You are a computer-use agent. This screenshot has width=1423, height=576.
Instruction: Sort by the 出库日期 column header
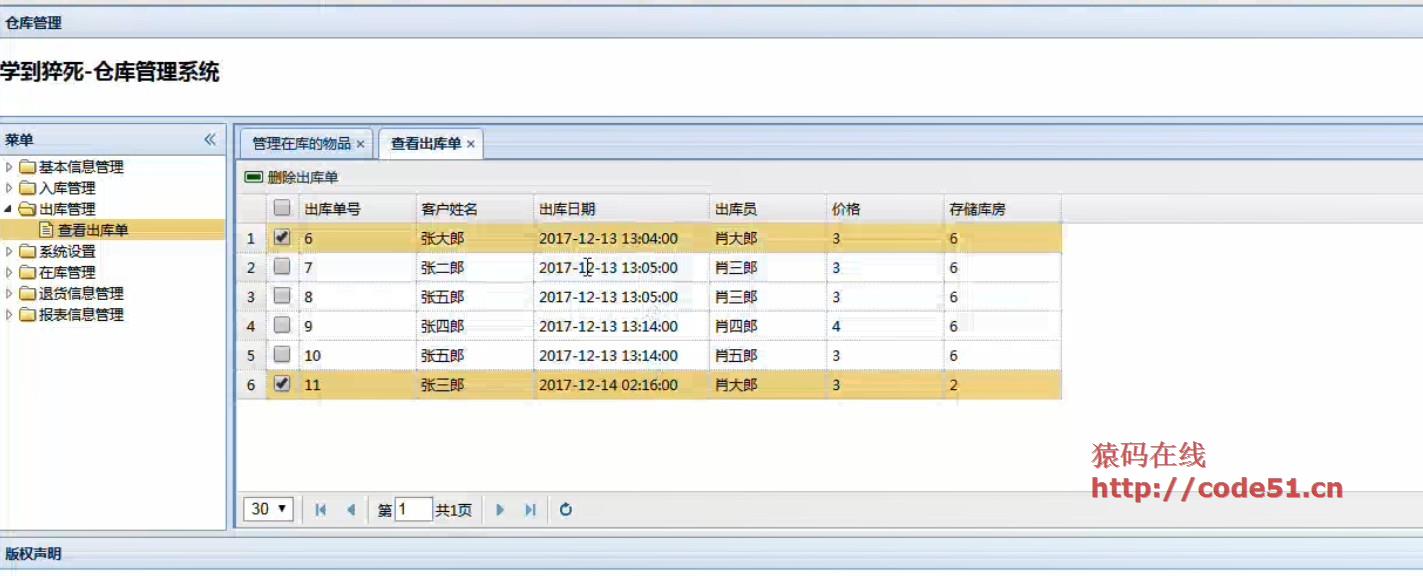coord(567,209)
